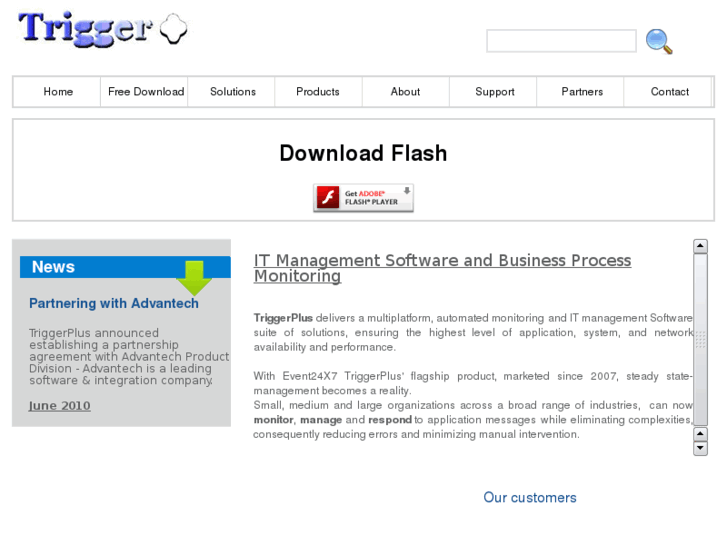Click the text 'management becomes a reality.'

(x=332, y=391)
